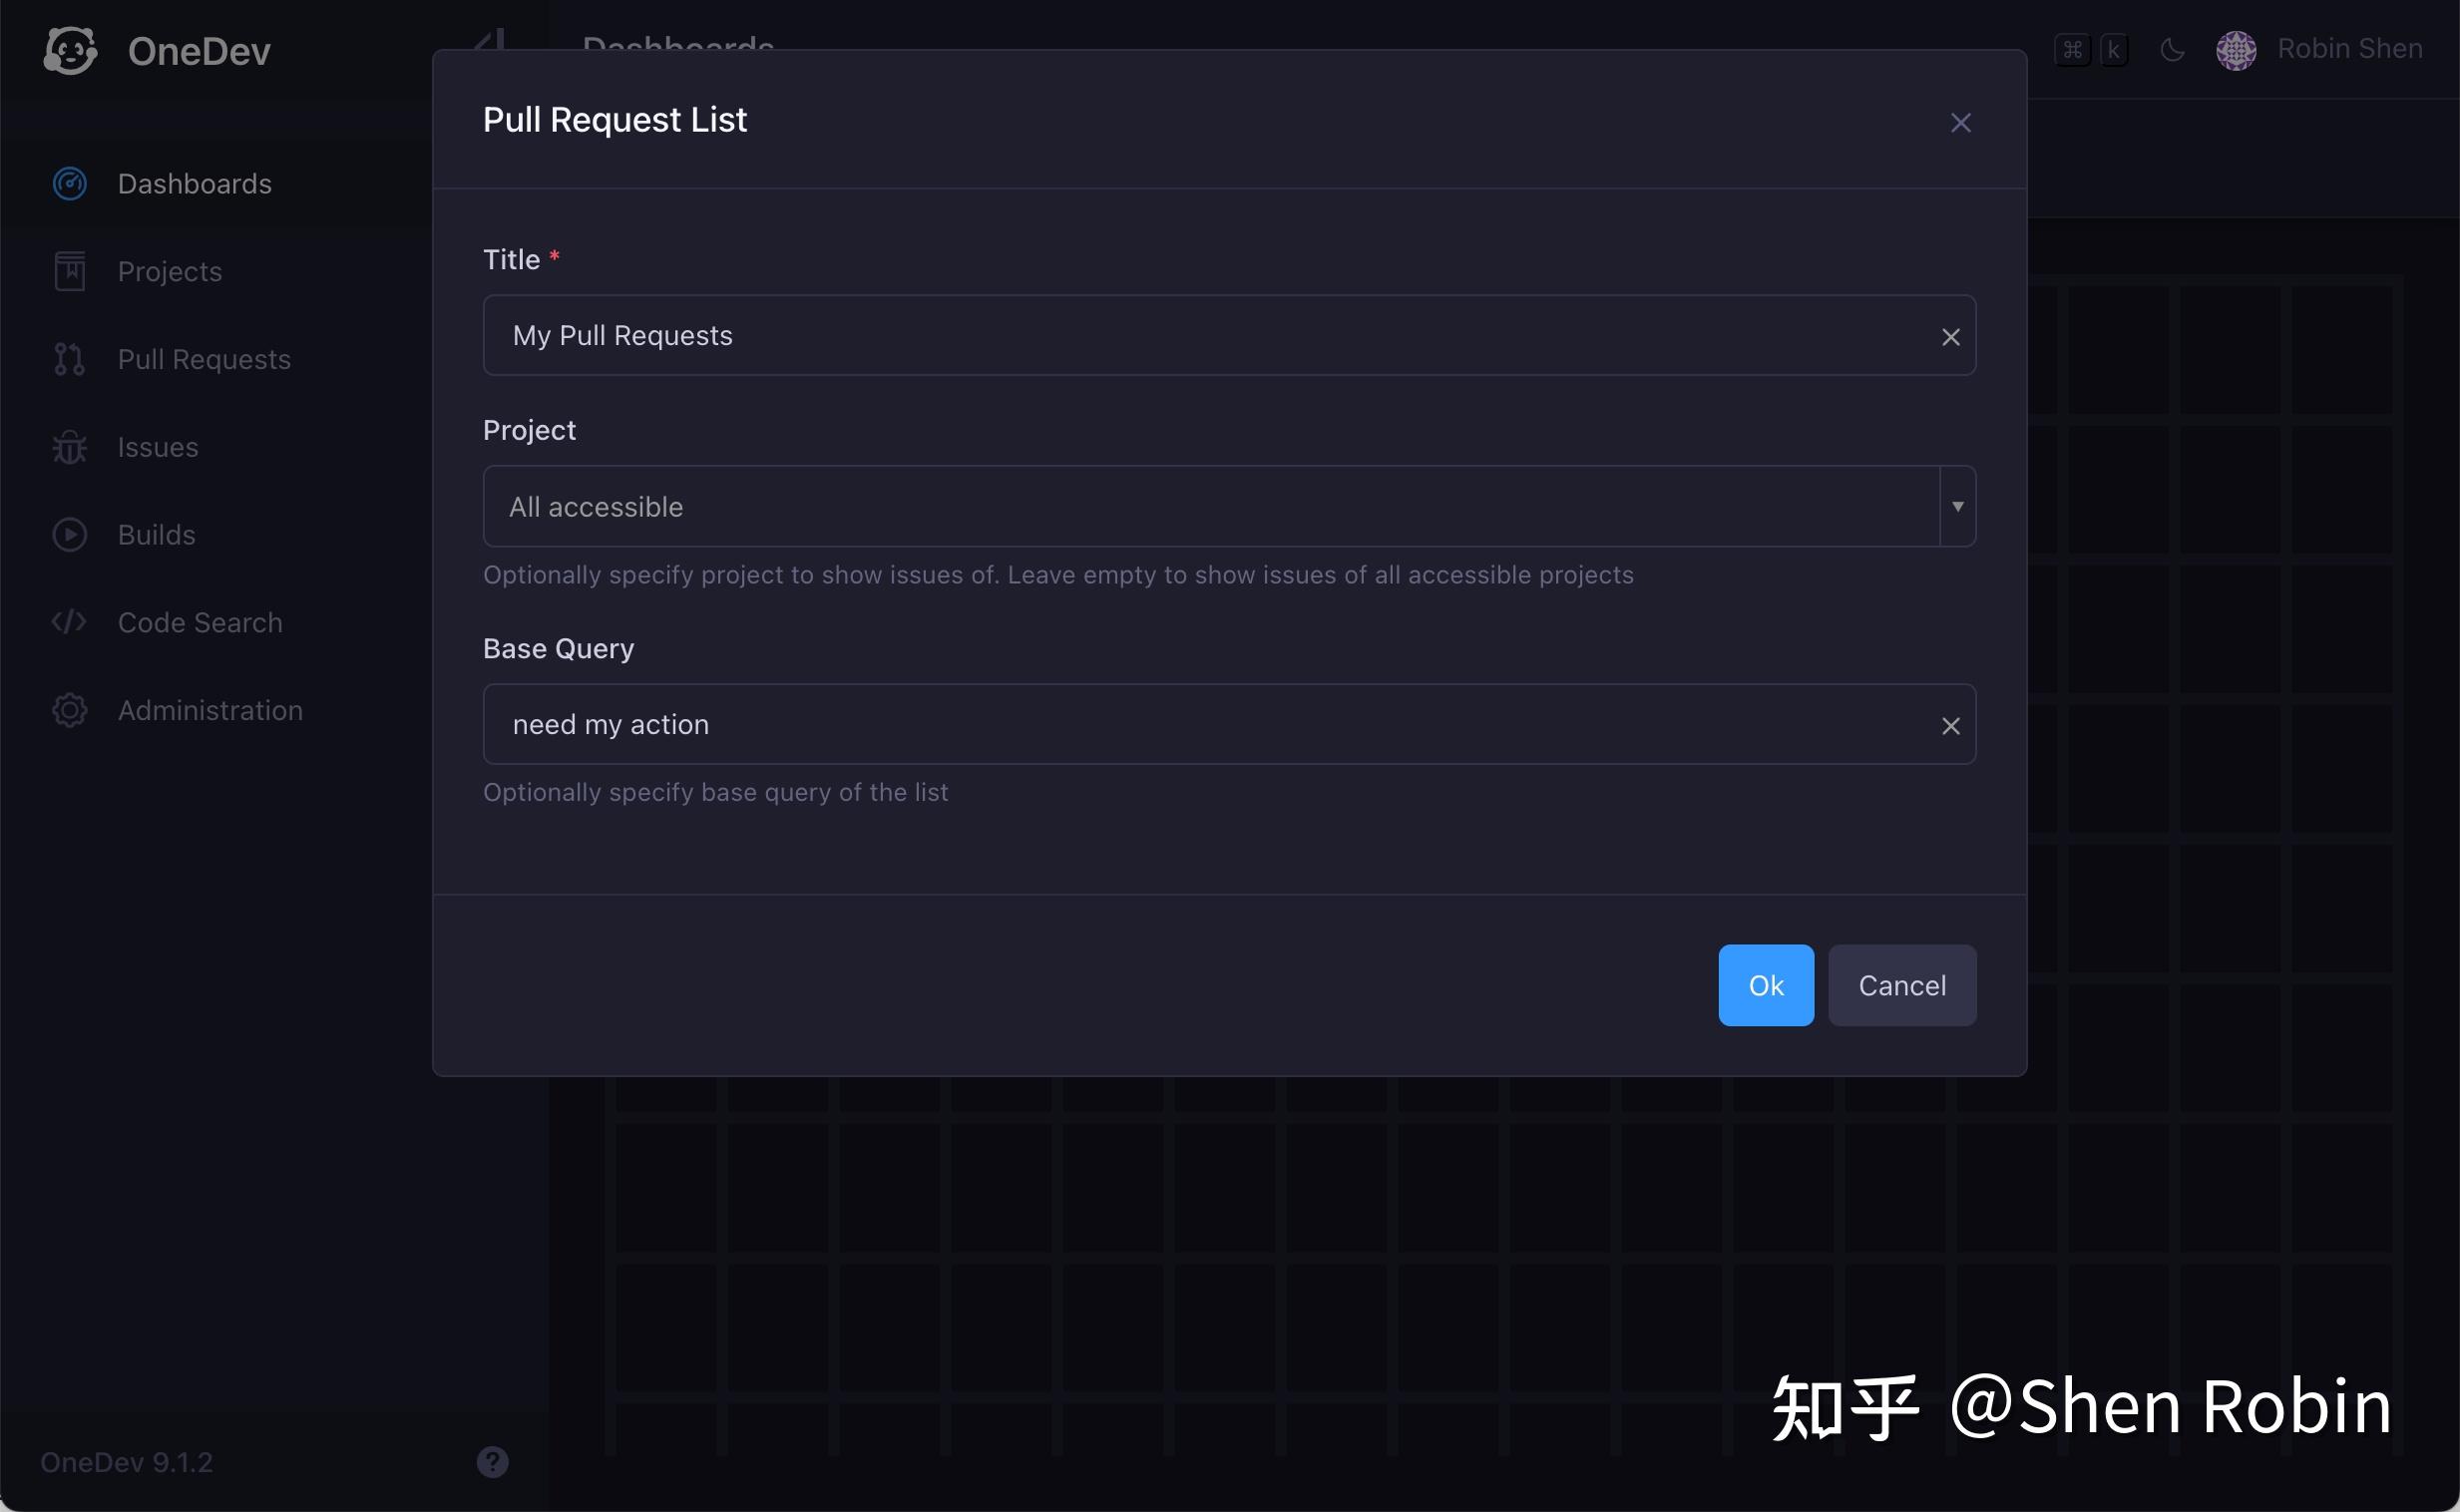
Task: Click the Administration gear icon
Action: 70,710
